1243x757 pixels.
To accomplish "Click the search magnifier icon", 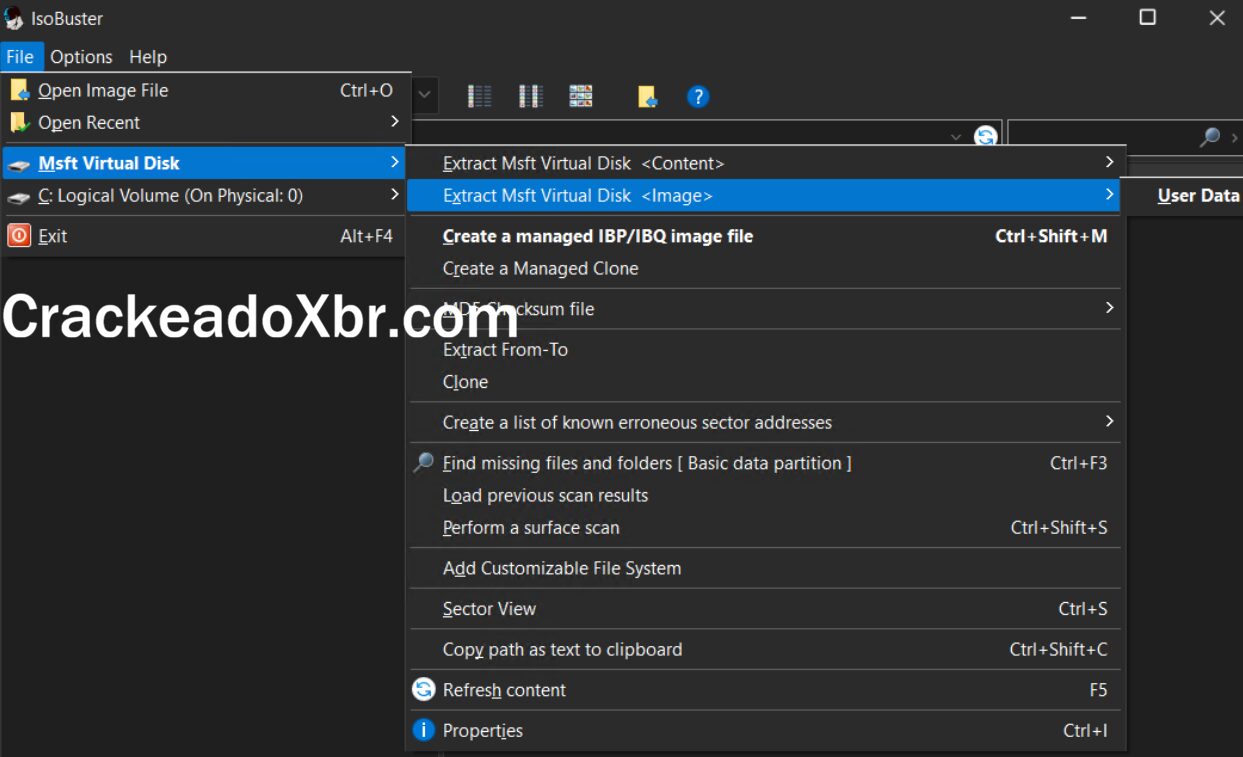I will (1210, 137).
